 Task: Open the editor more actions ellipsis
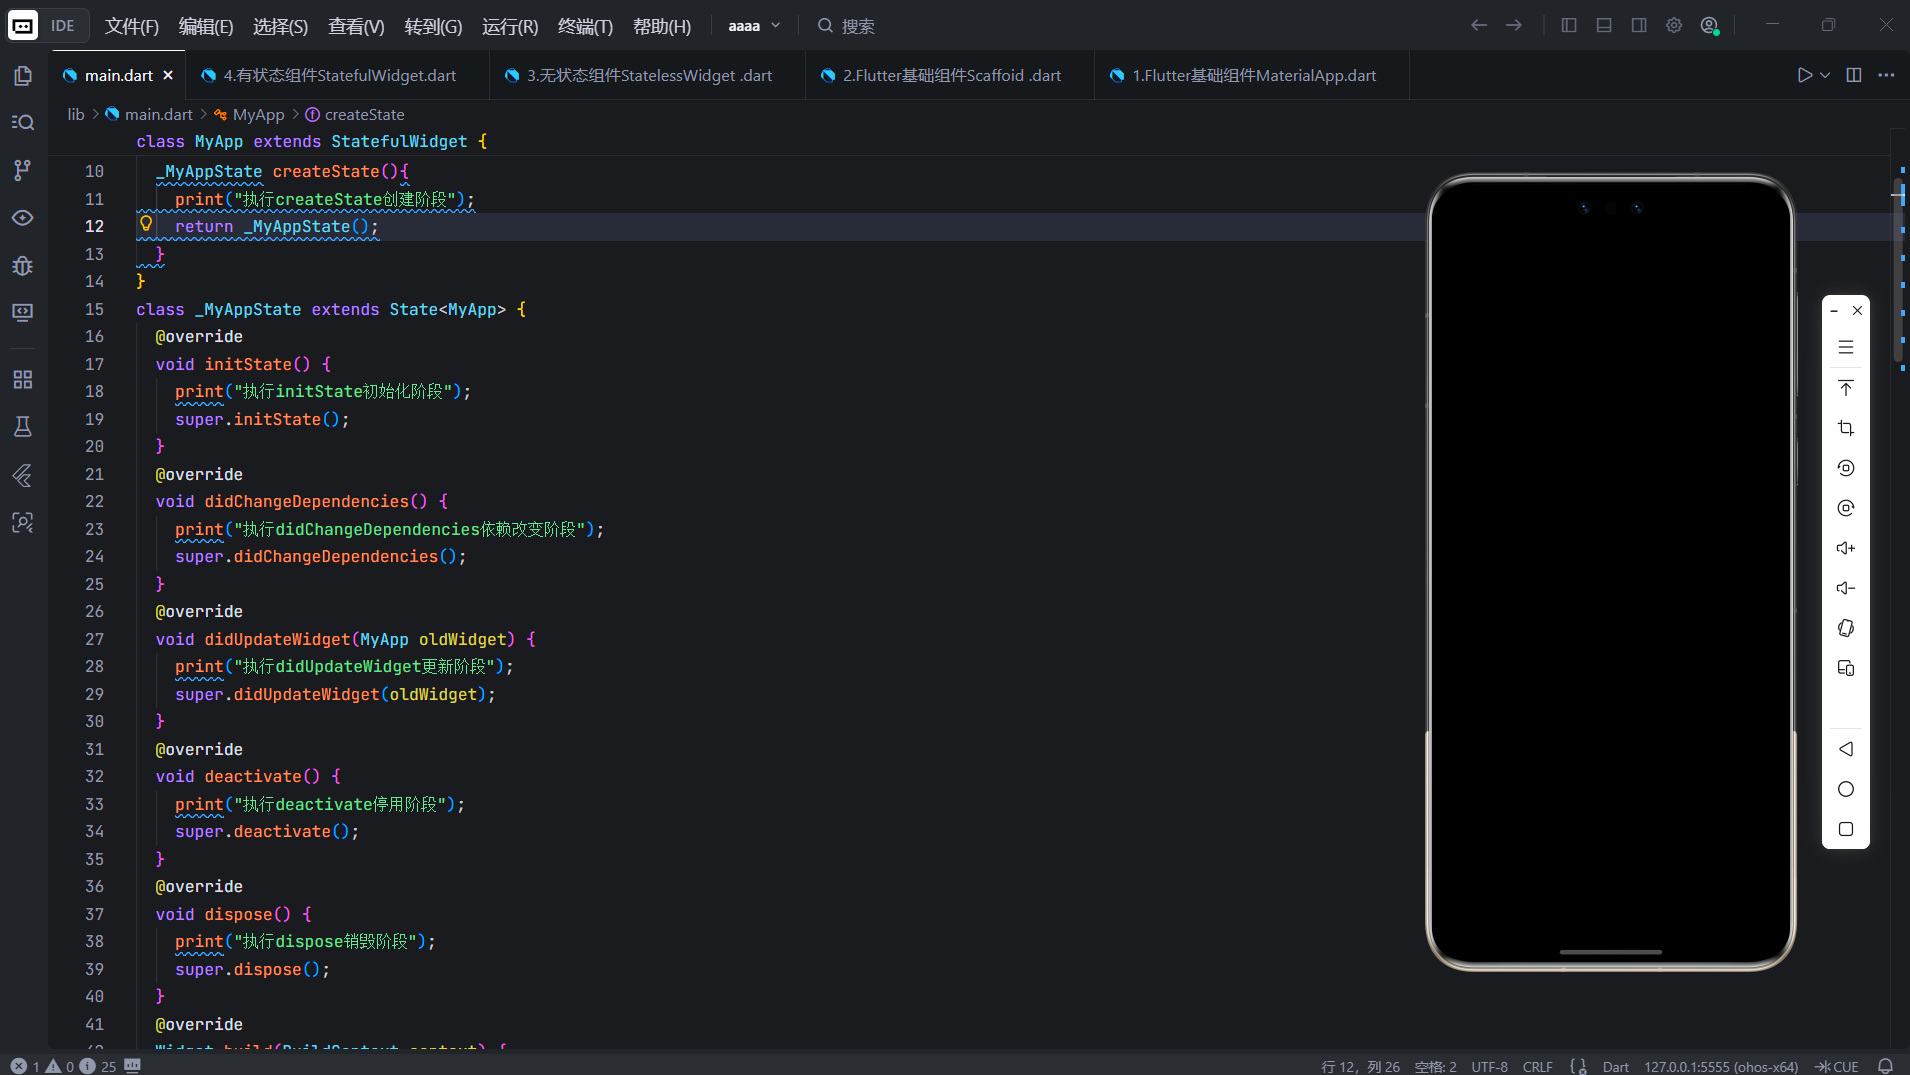click(x=1887, y=75)
